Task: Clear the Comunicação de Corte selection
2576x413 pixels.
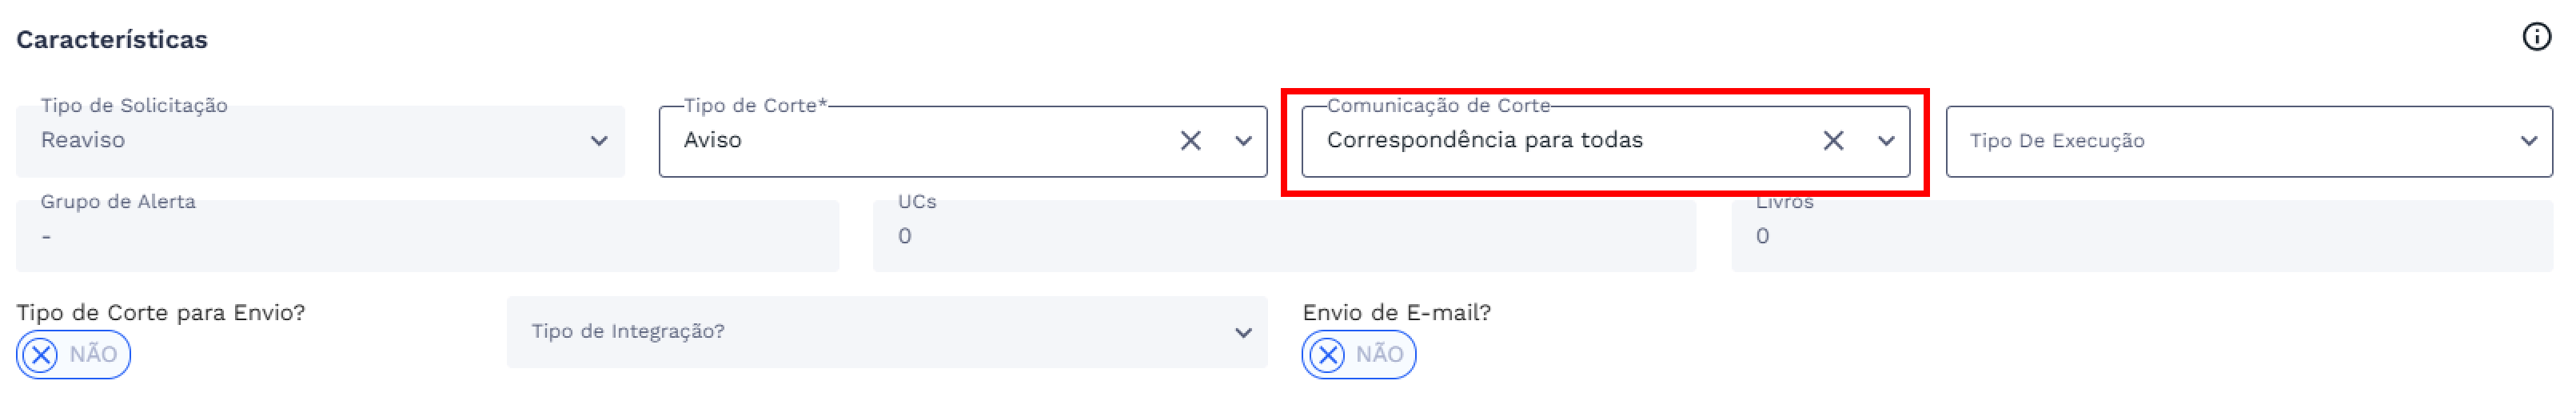Action: pos(1832,141)
